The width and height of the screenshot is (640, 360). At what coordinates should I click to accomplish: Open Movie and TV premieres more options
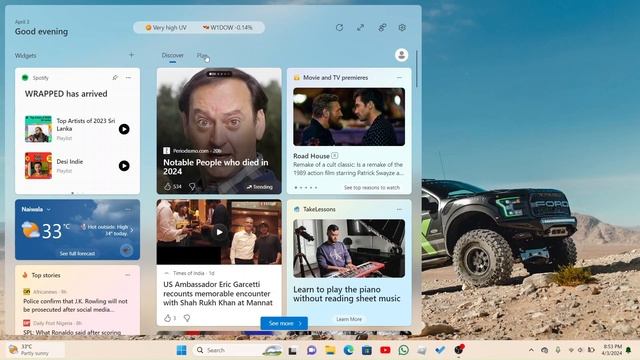[x=400, y=78]
